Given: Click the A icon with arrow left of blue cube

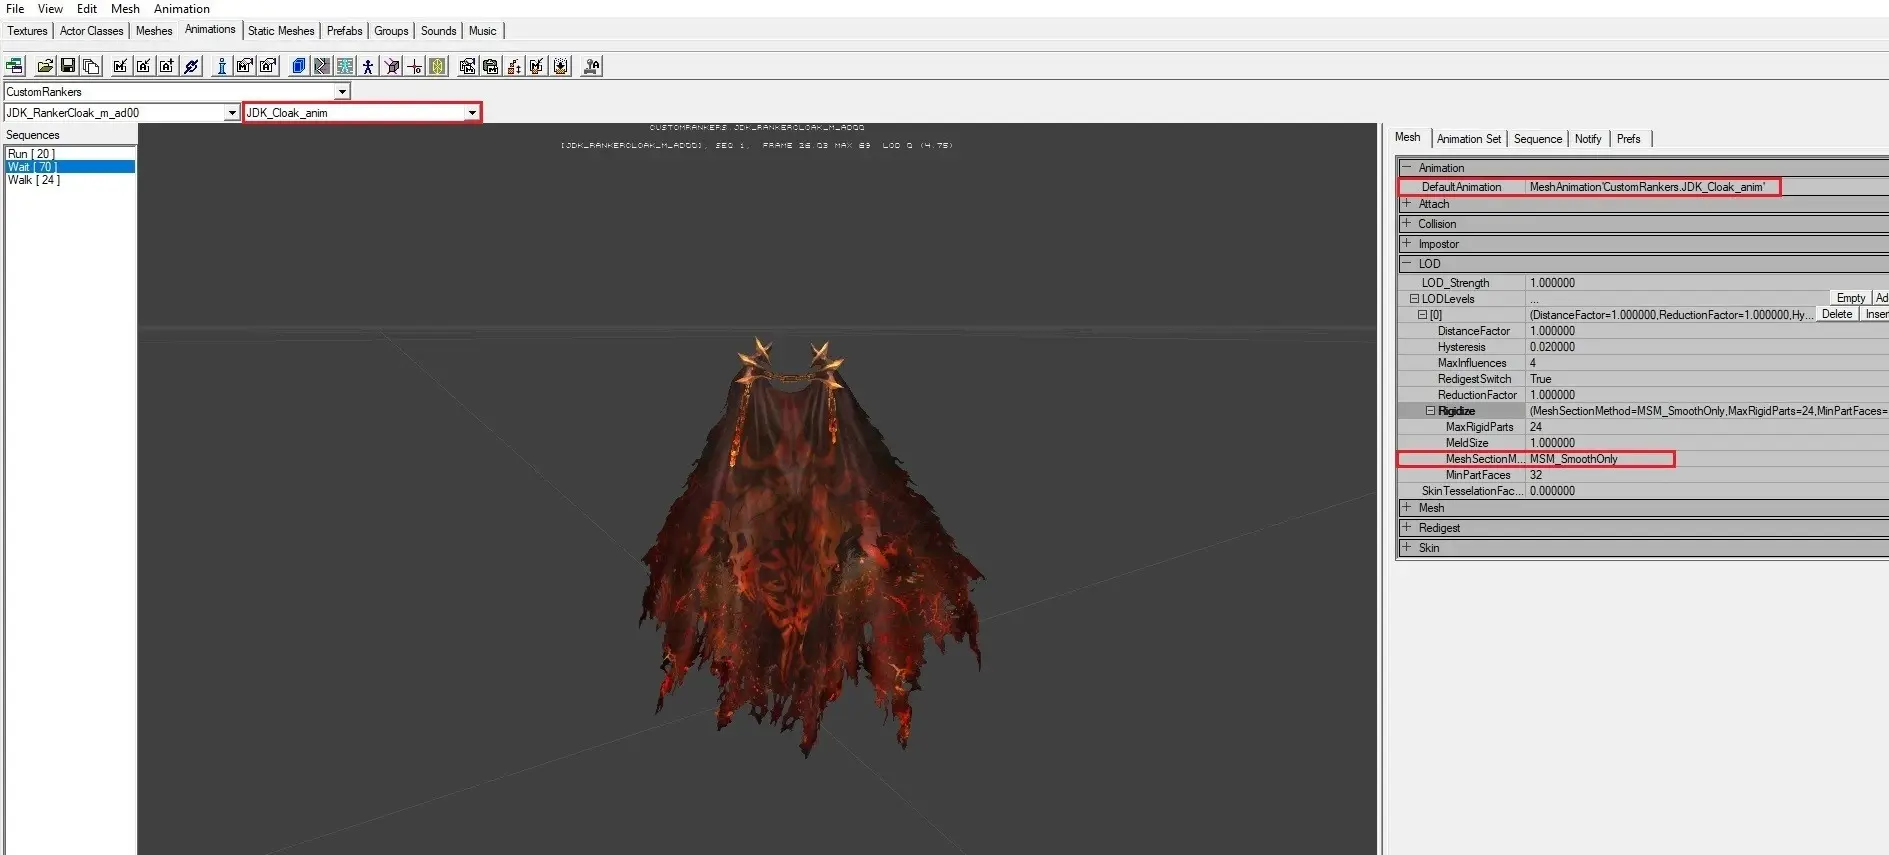Looking at the screenshot, I should pos(268,66).
